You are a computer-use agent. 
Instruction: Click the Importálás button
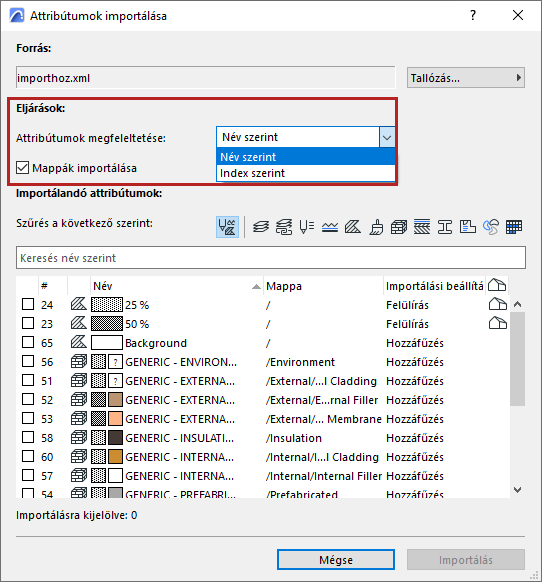pyautogui.click(x=466, y=559)
